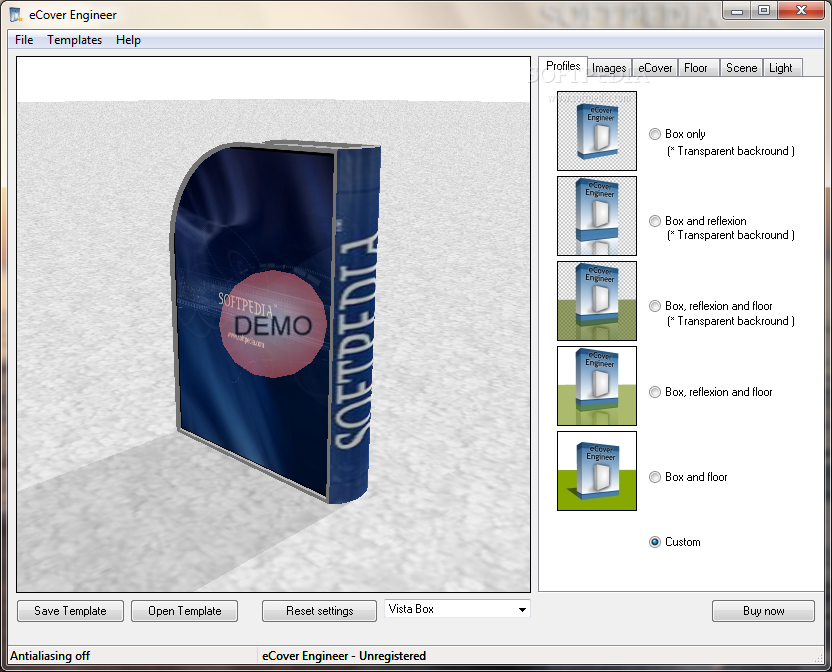Image resolution: width=832 pixels, height=672 pixels.
Task: Click the 3D box cover preview
Action: tap(276, 324)
